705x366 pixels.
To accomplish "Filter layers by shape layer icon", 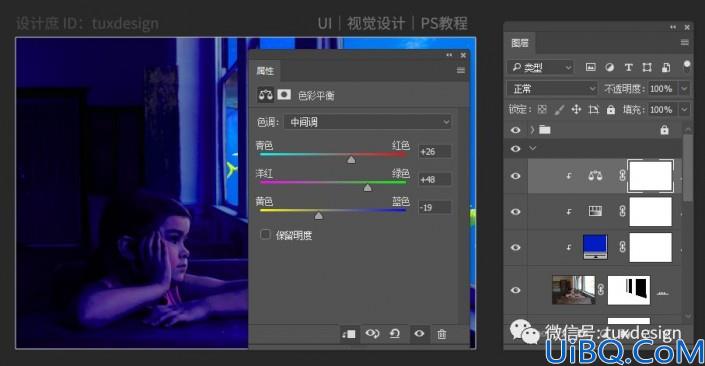I will click(x=647, y=67).
